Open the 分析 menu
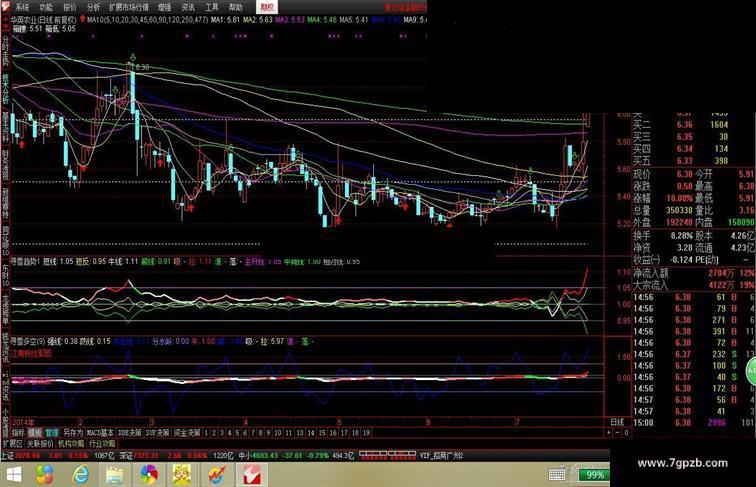The width and height of the screenshot is (756, 487). [x=94, y=7]
